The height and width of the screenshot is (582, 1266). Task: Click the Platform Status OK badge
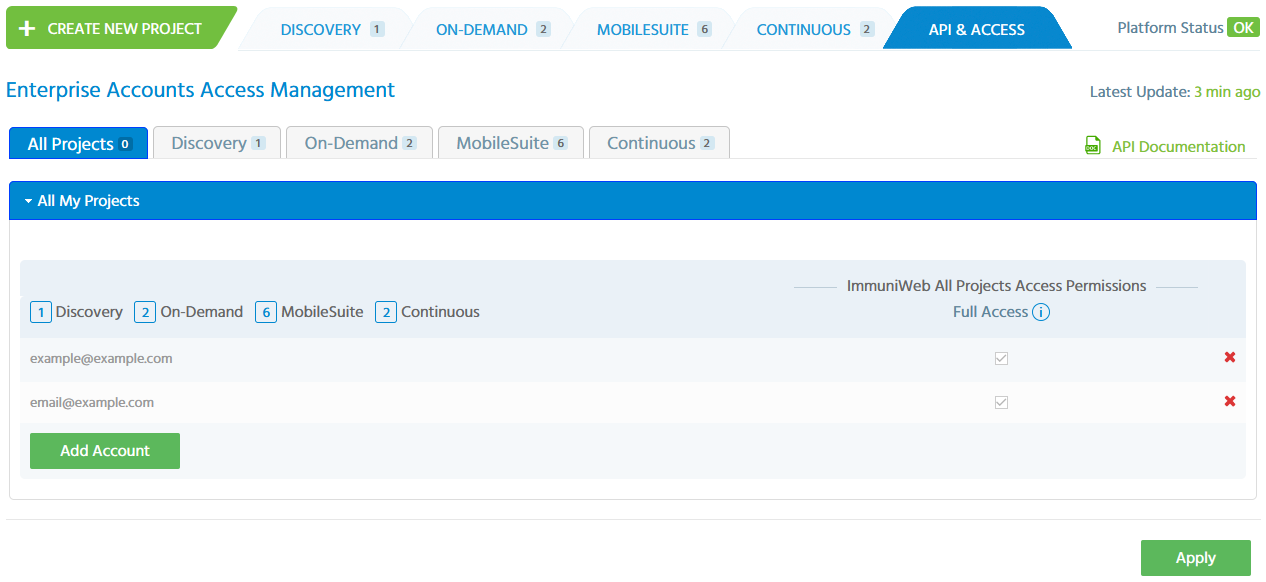coord(1243,28)
